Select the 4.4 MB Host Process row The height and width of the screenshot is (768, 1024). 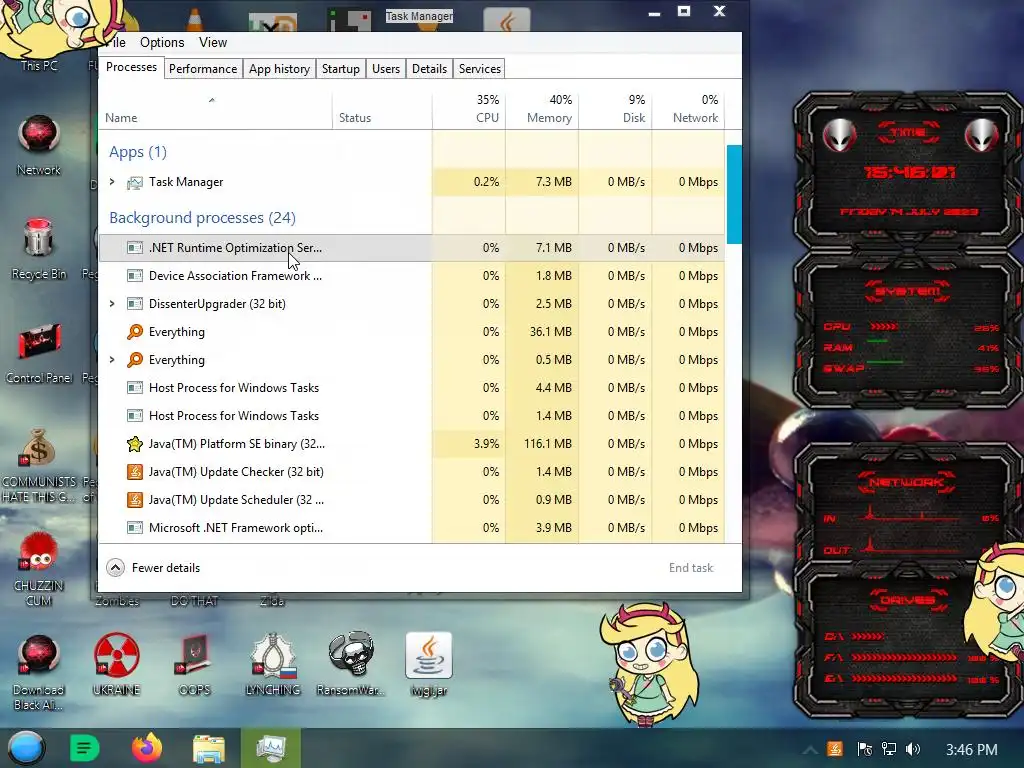click(x=411, y=388)
